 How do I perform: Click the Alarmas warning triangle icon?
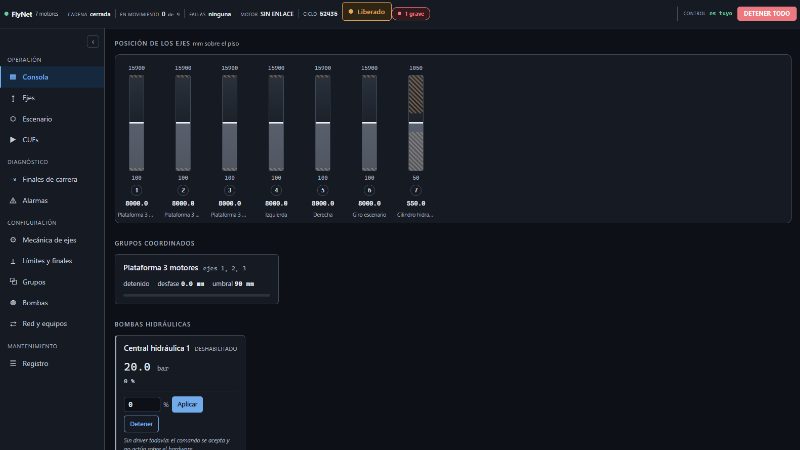(x=13, y=201)
